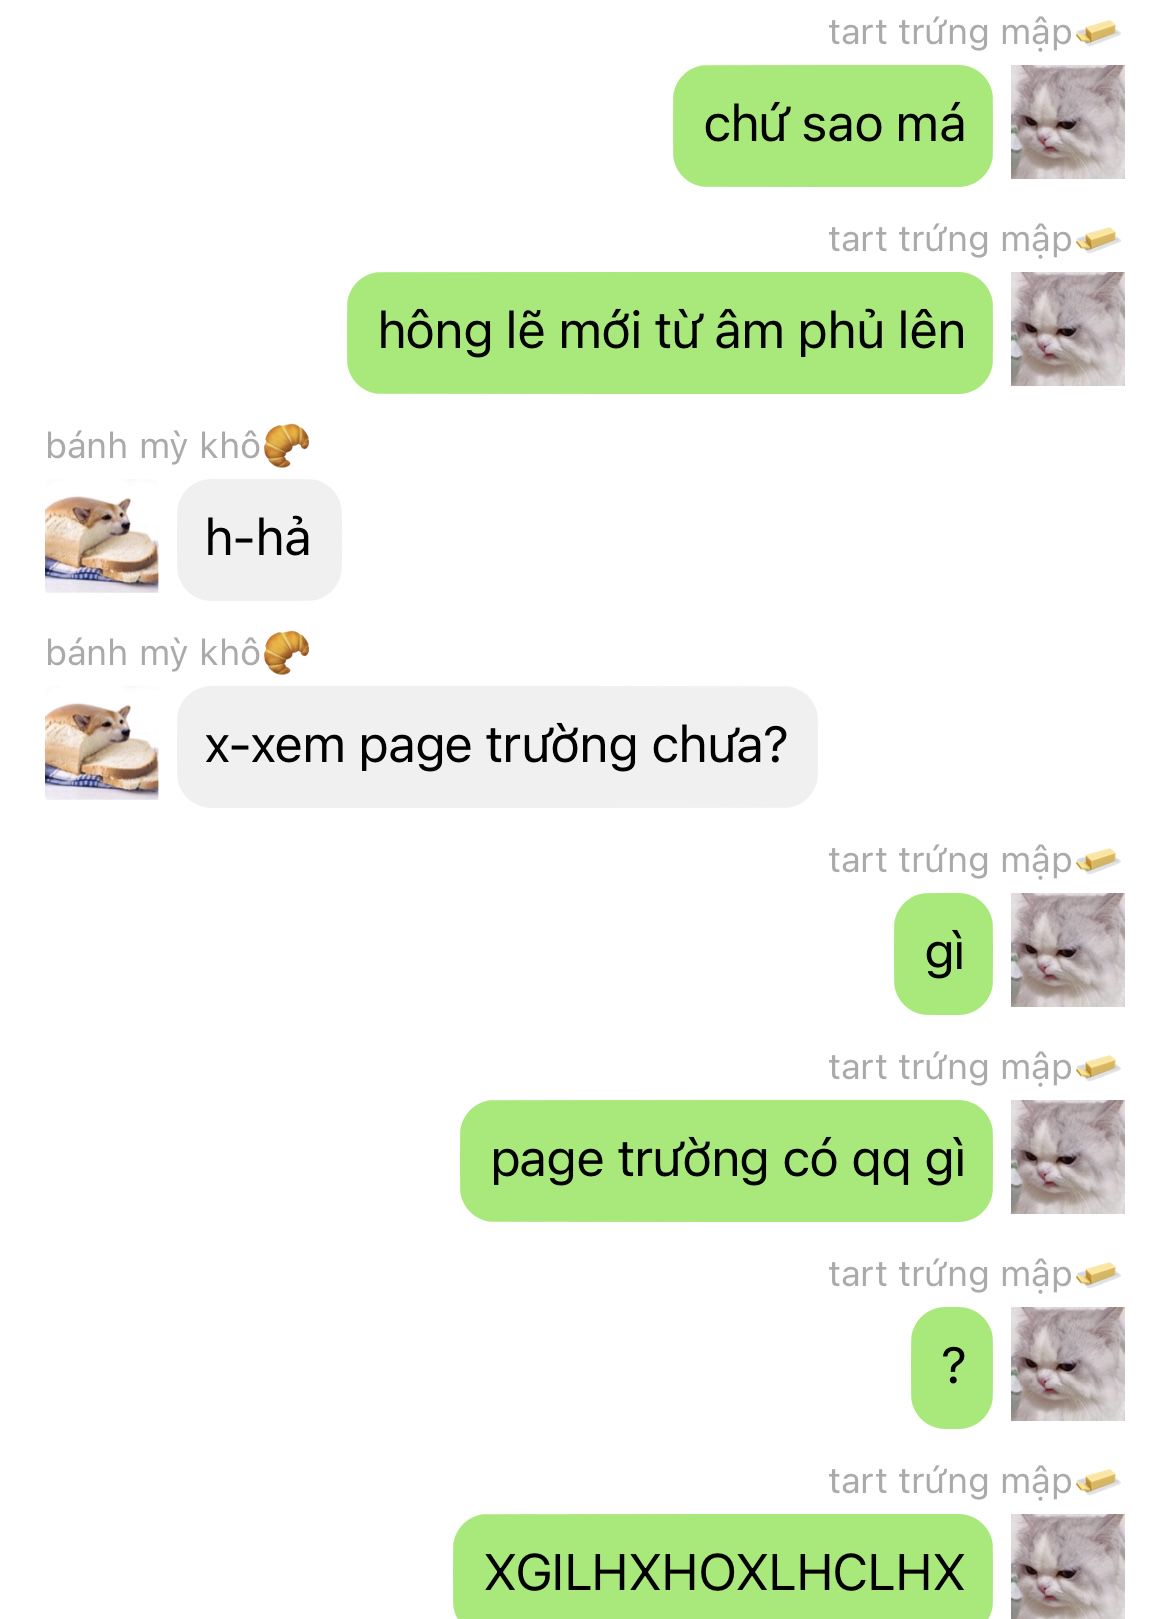Select the 'XGILHXHOXLHCLHX' message bubble
Image resolution: width=1170 pixels, height=1619 pixels.
click(x=723, y=1567)
